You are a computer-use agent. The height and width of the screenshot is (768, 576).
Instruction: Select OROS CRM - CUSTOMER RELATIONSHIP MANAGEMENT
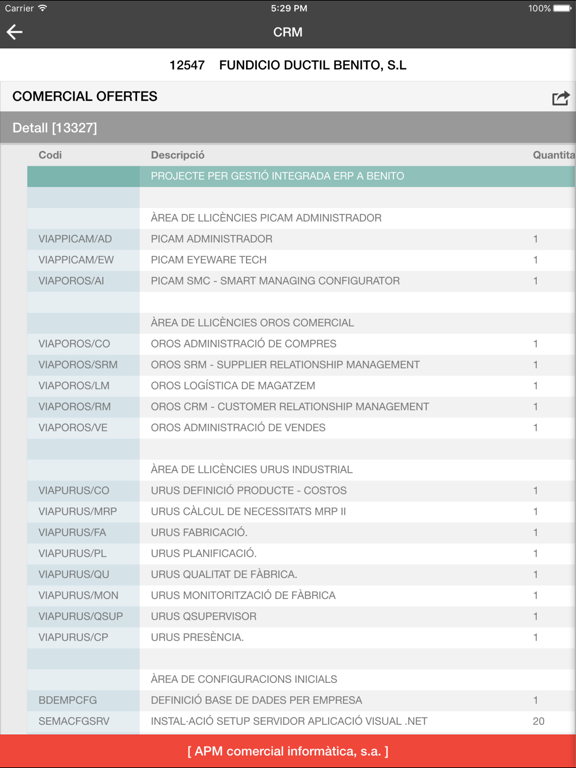290,407
